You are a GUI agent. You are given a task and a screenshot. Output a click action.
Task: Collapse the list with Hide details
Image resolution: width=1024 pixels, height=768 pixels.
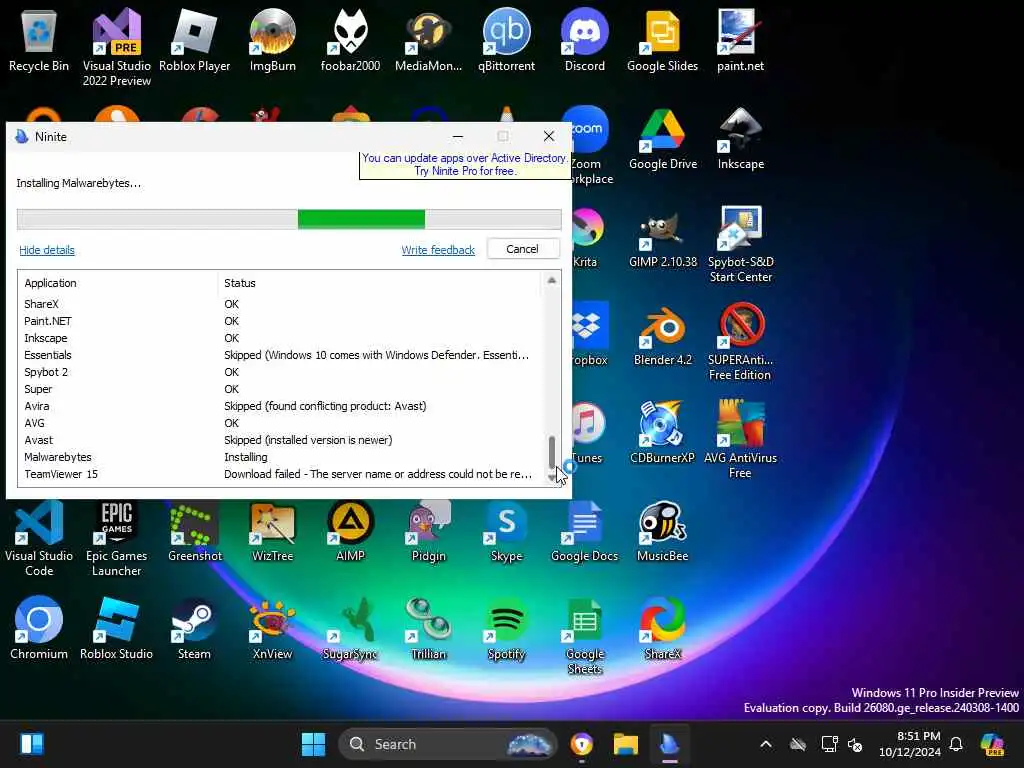coord(47,250)
